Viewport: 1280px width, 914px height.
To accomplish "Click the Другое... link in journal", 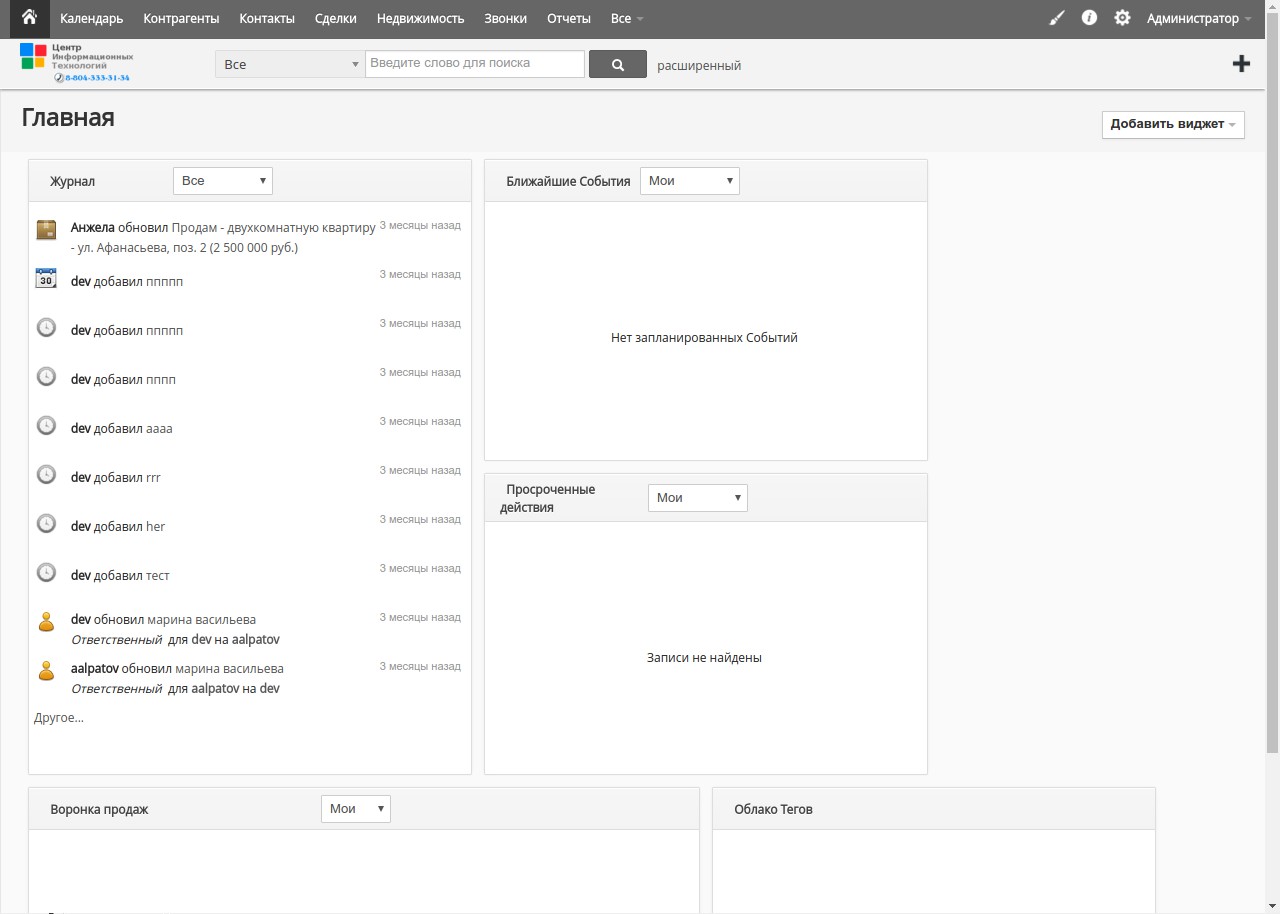I will tap(59, 717).
